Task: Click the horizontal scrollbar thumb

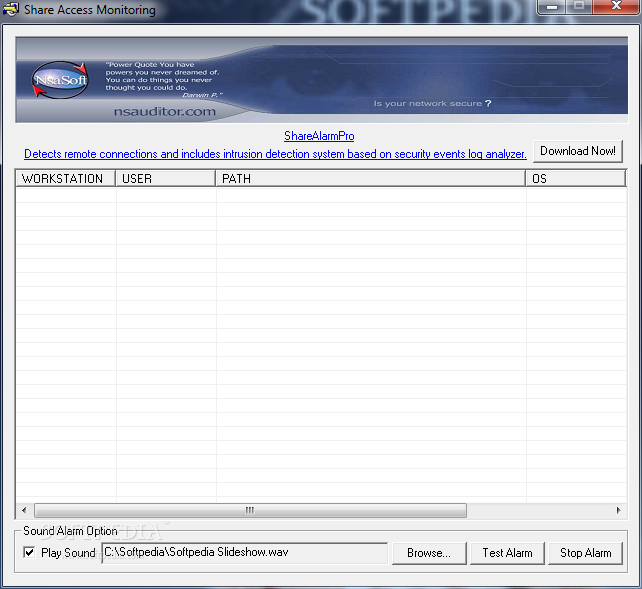Action: (250, 510)
